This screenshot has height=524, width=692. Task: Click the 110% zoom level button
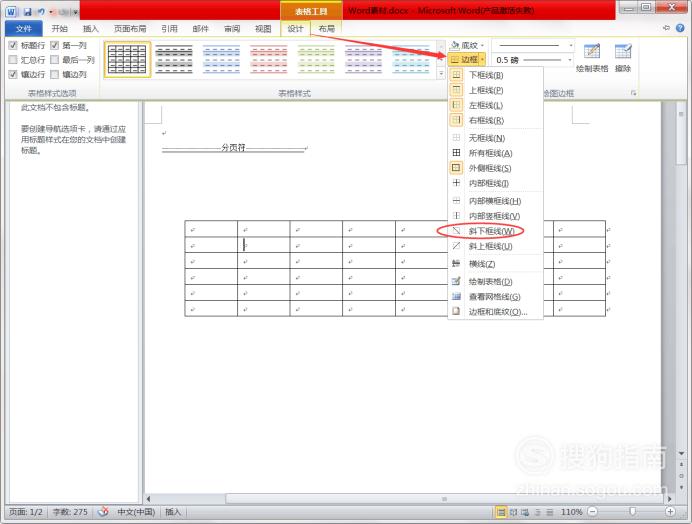[572, 512]
